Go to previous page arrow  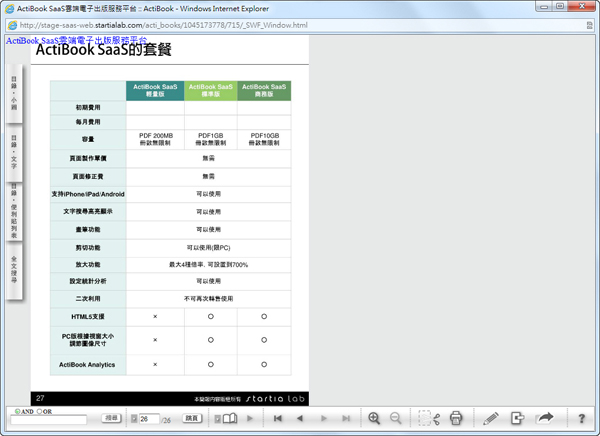[x=300, y=418]
